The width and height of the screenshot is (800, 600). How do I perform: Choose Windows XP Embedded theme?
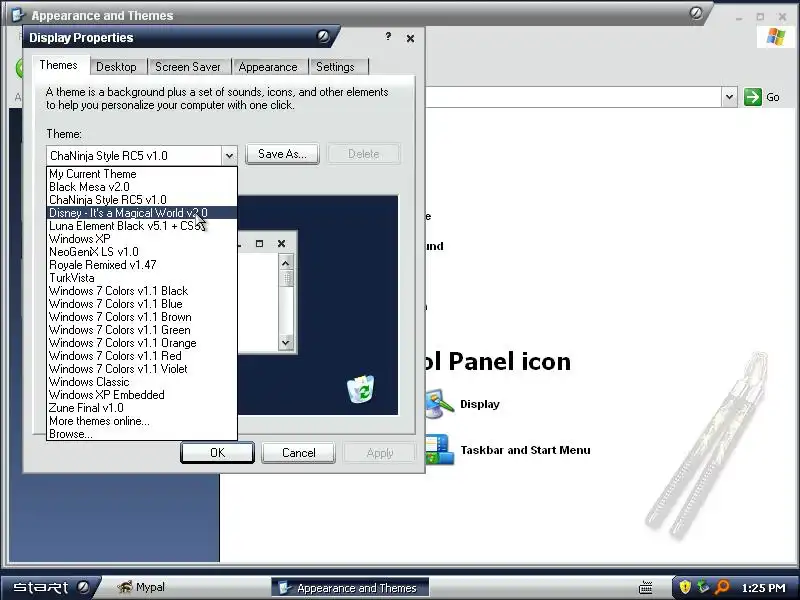pyautogui.click(x=142, y=395)
